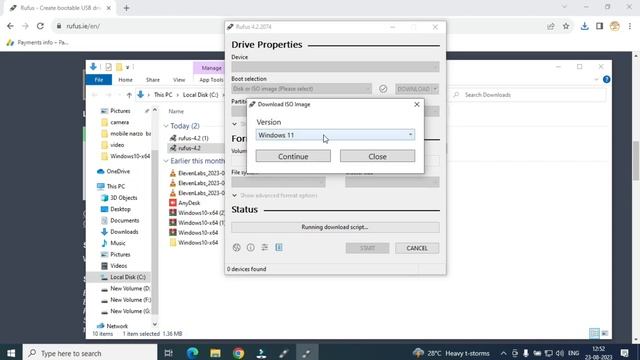The height and width of the screenshot is (360, 640).
Task: Open View tab in File Explorer ribbon
Action: point(179,80)
